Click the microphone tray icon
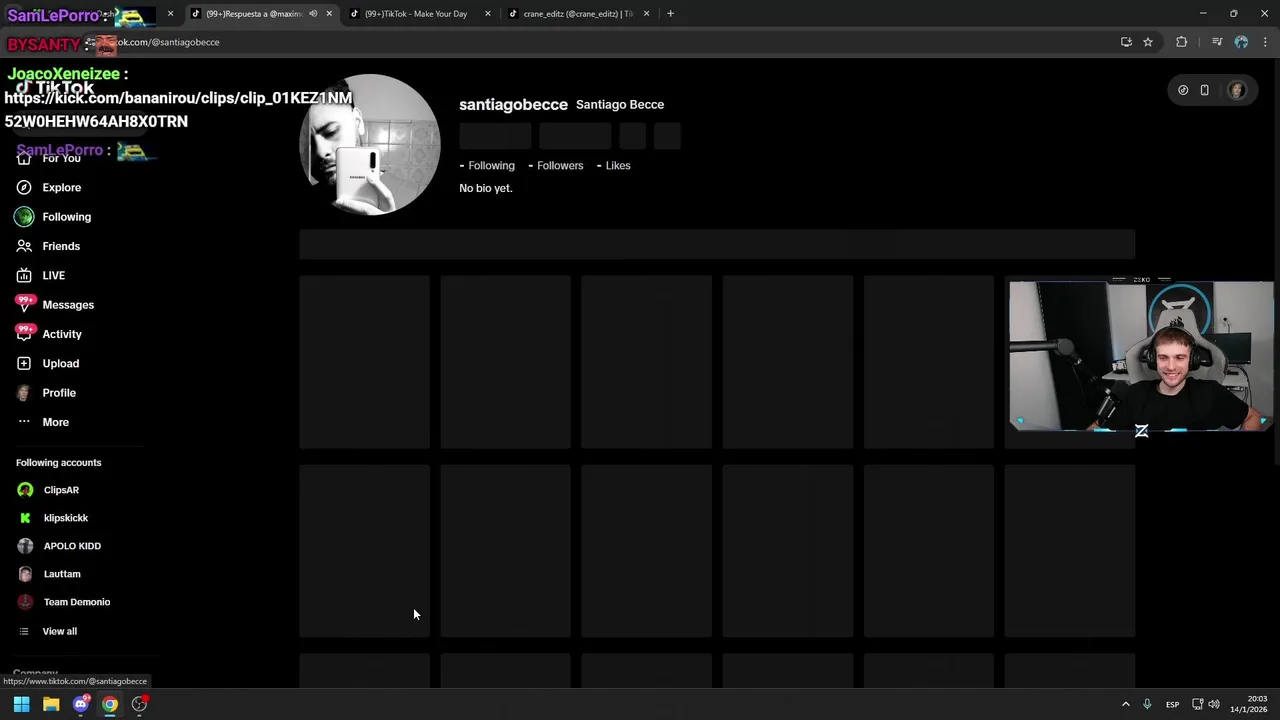The image size is (1280, 720). pos(1147,704)
